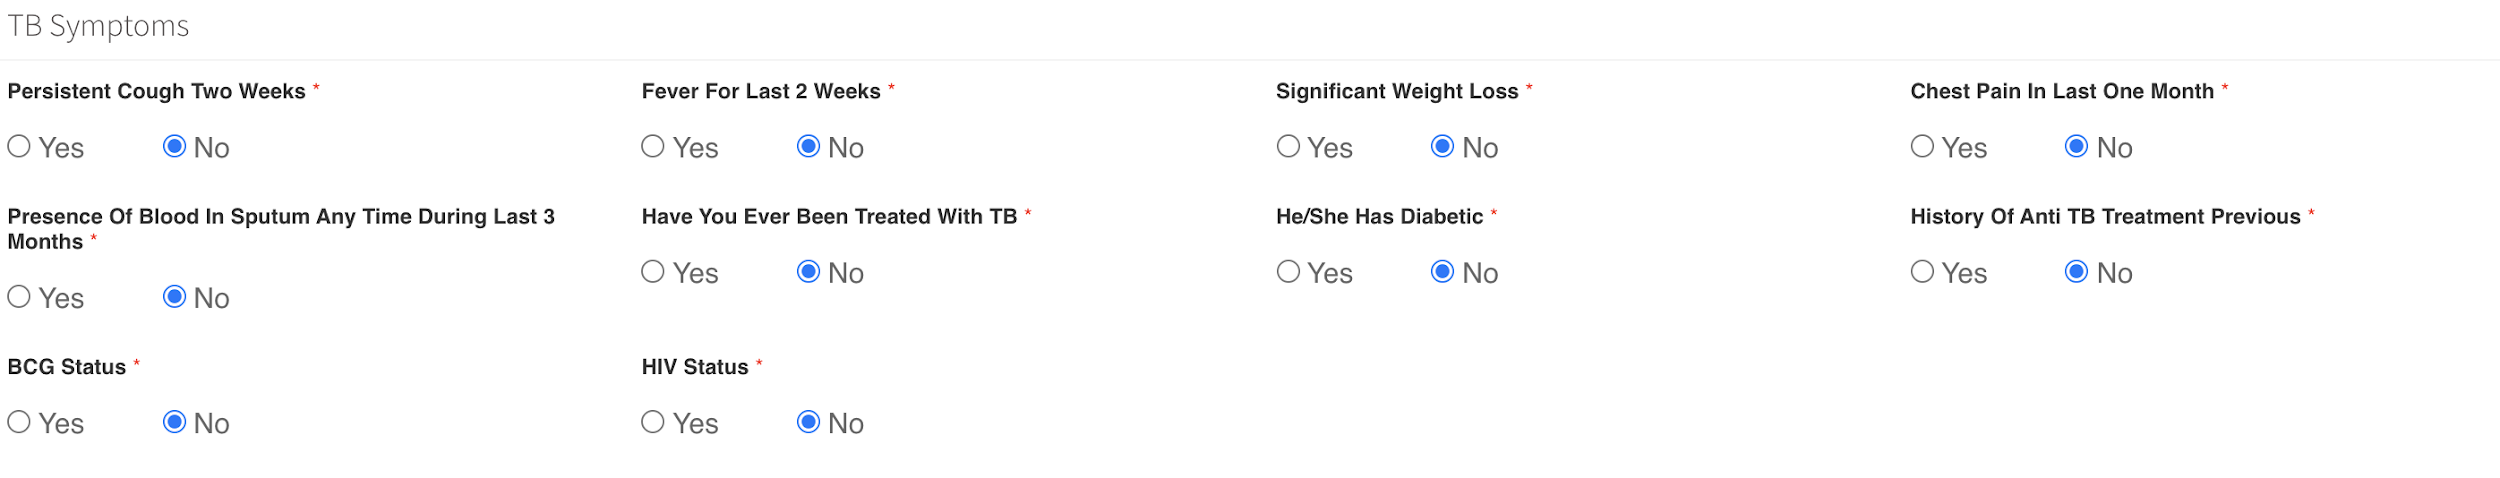
Task: Pick Yes for Presence Of Blood In Sputum
Action: click(x=19, y=297)
